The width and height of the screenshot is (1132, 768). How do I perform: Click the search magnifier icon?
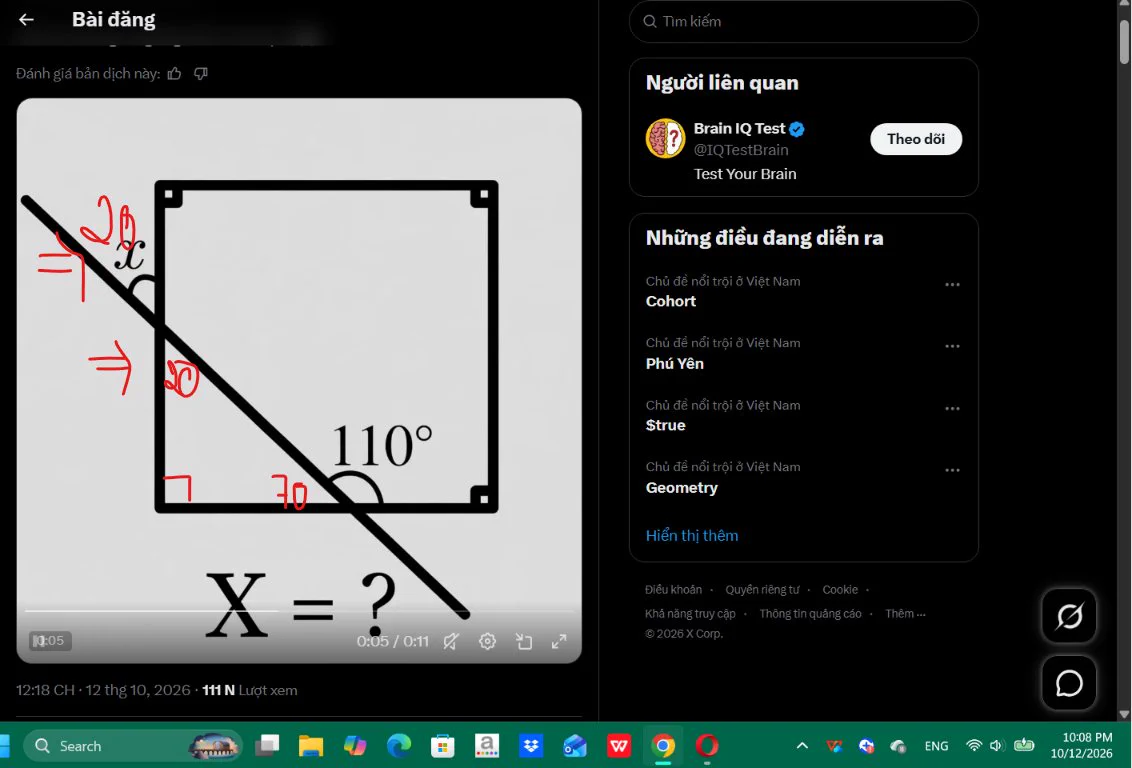[650, 22]
